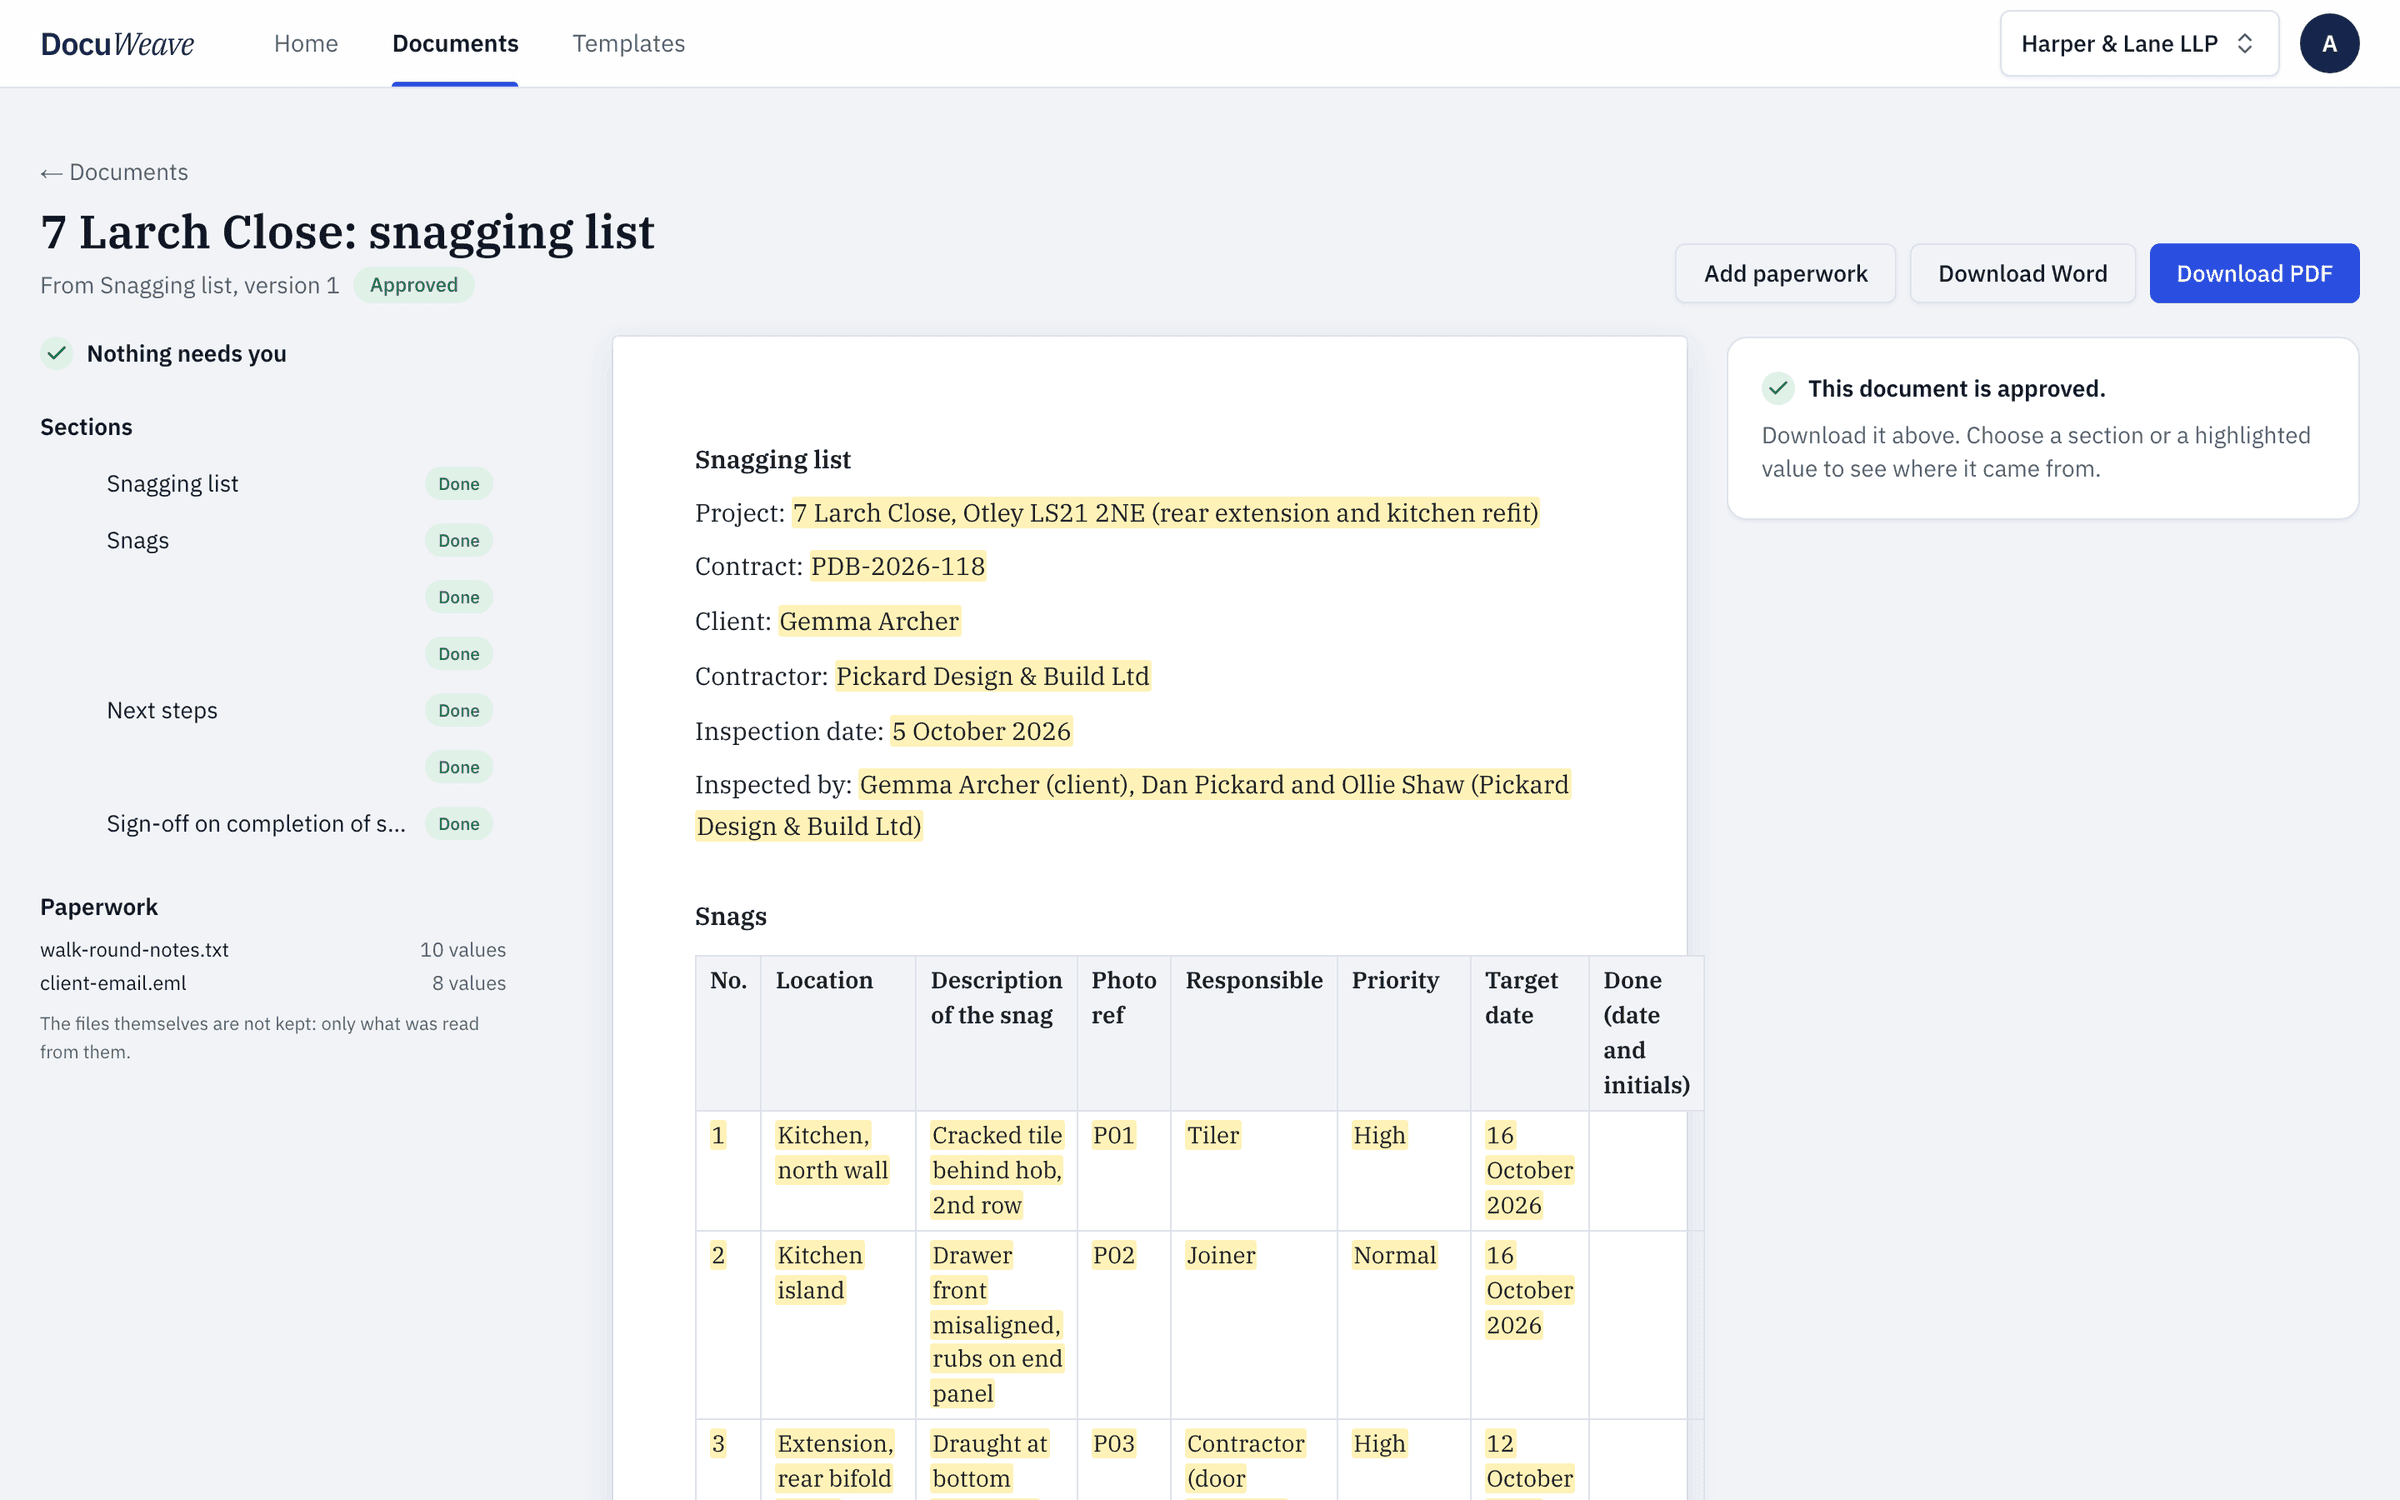
Task: Click Download Word
Action: (x=2022, y=273)
